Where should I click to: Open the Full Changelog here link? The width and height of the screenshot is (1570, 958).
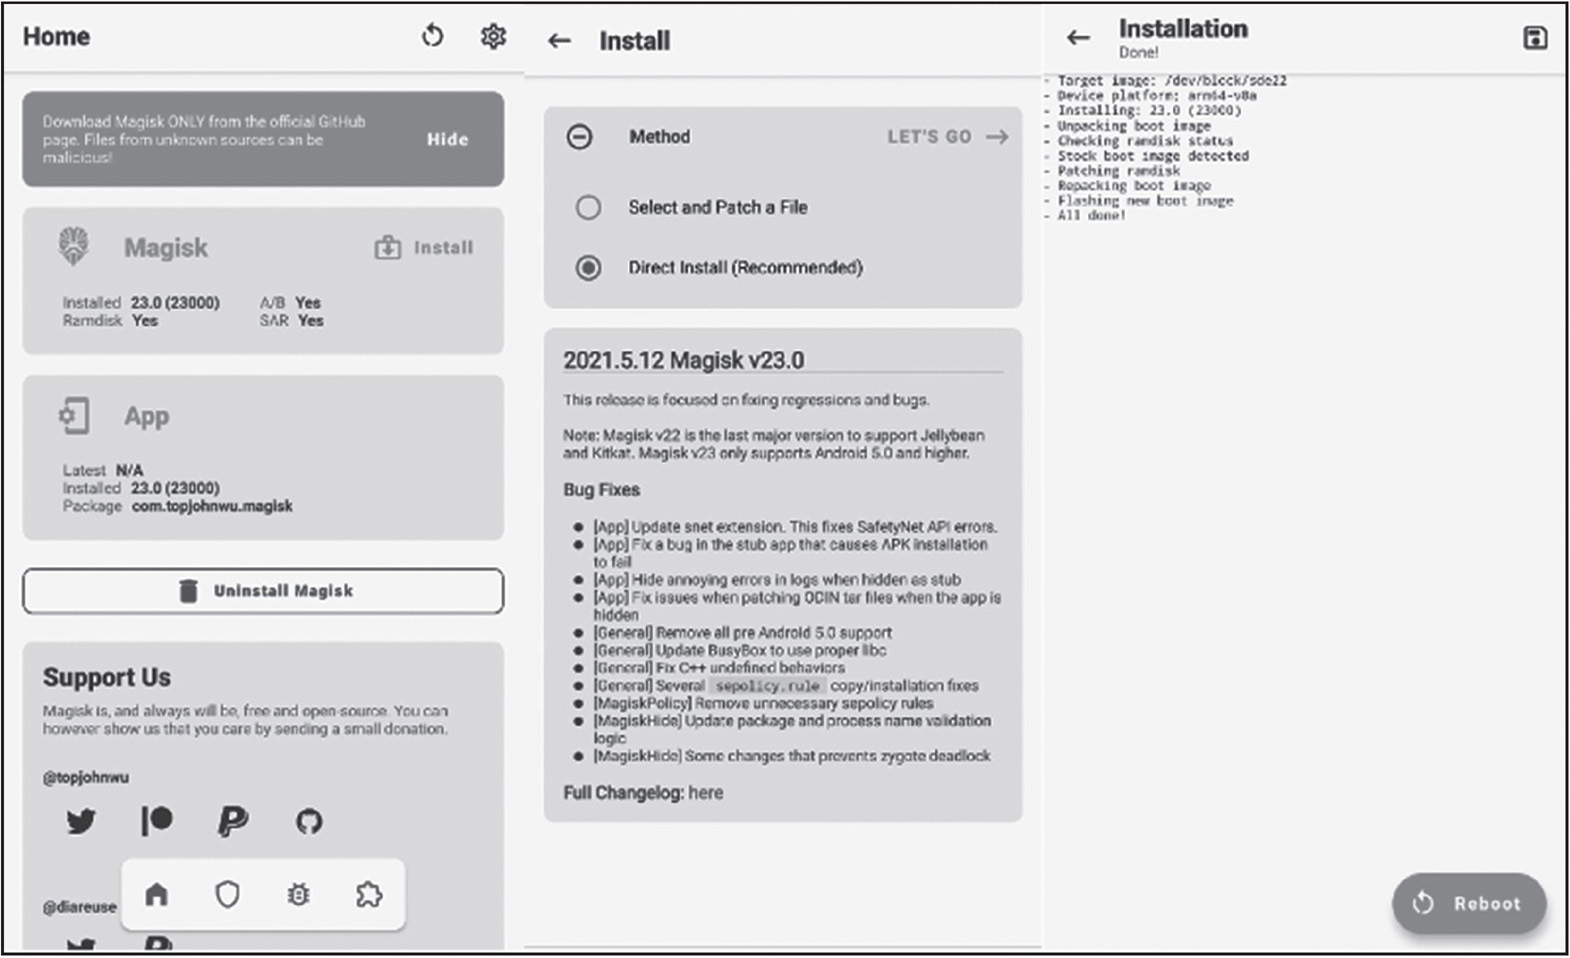[x=705, y=793]
